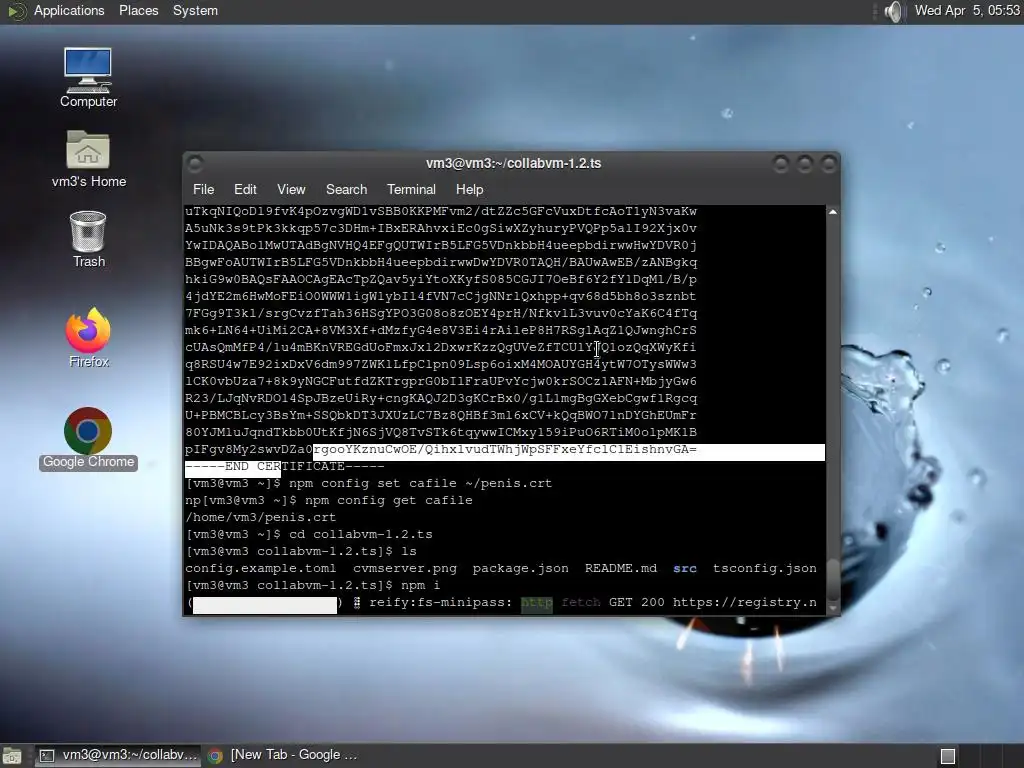1024x768 pixels.
Task: Open the Trash desktop icon
Action: pyautogui.click(x=88, y=239)
